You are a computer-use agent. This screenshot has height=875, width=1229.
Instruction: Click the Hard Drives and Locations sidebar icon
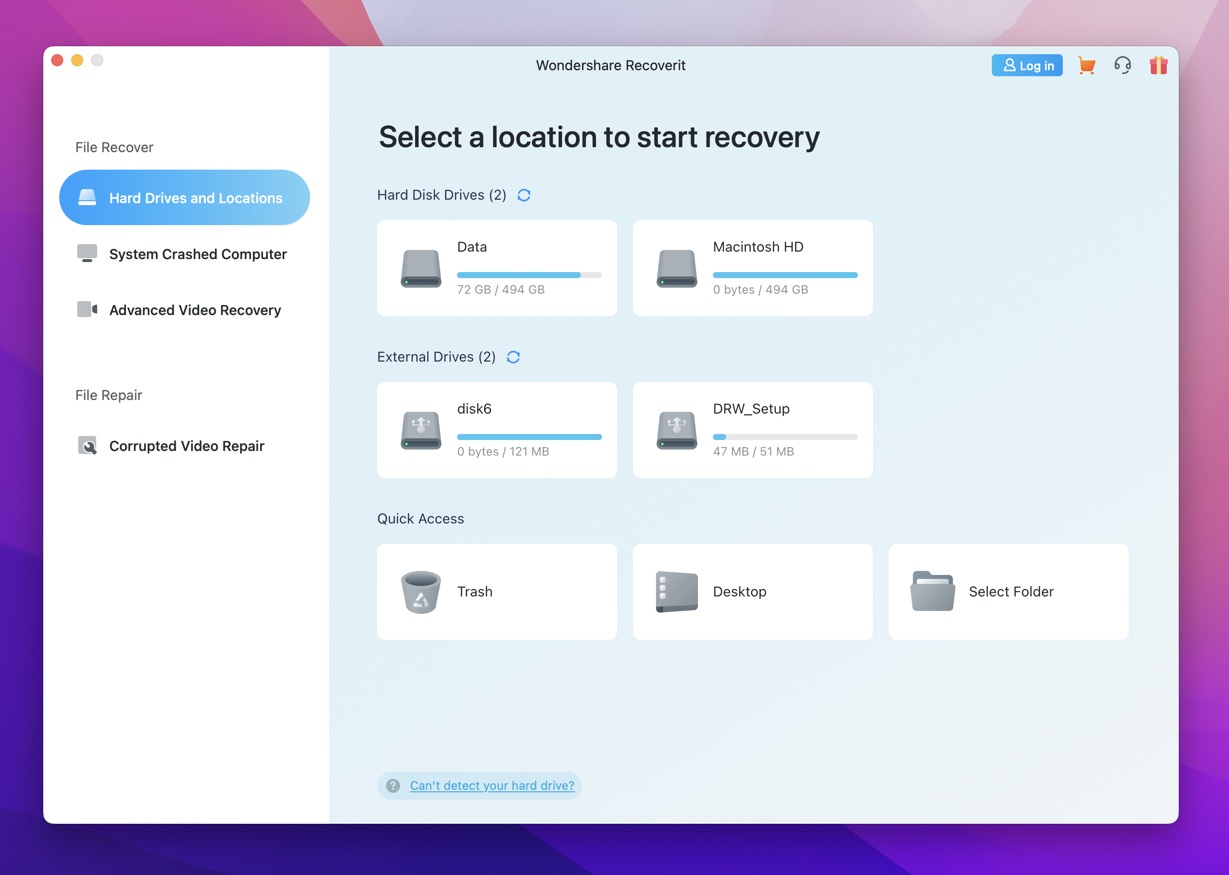[x=88, y=198]
